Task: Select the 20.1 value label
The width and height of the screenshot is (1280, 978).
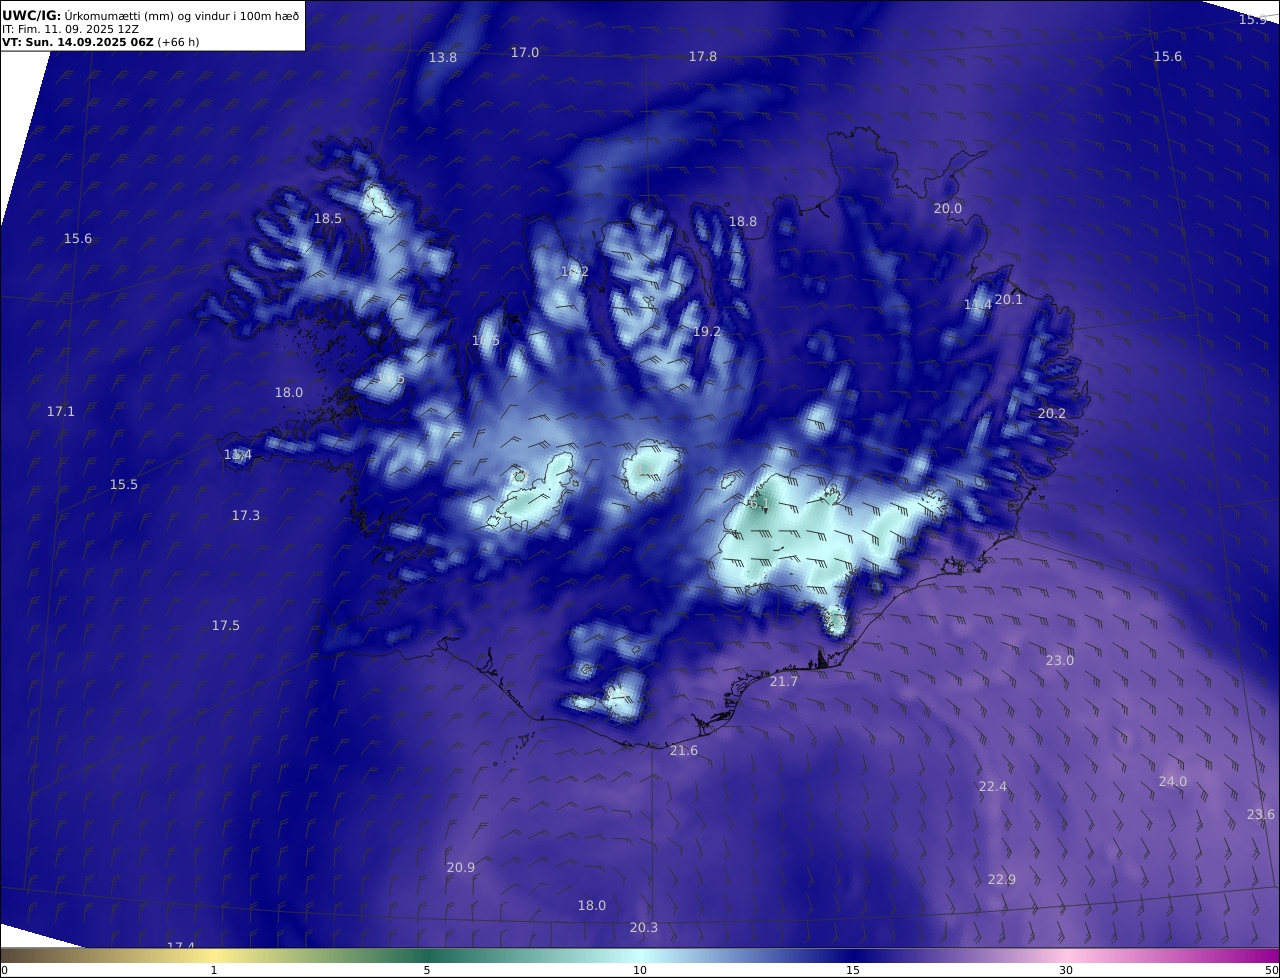Action: (1009, 300)
